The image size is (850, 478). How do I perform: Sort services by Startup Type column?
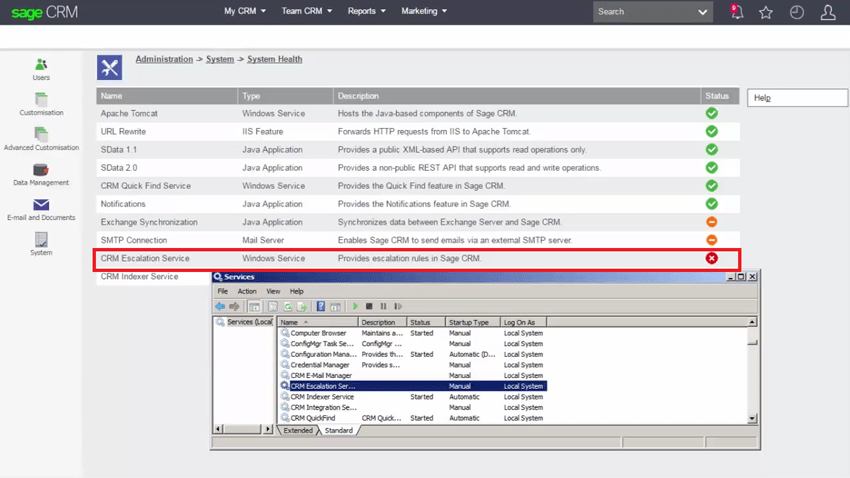coord(473,322)
